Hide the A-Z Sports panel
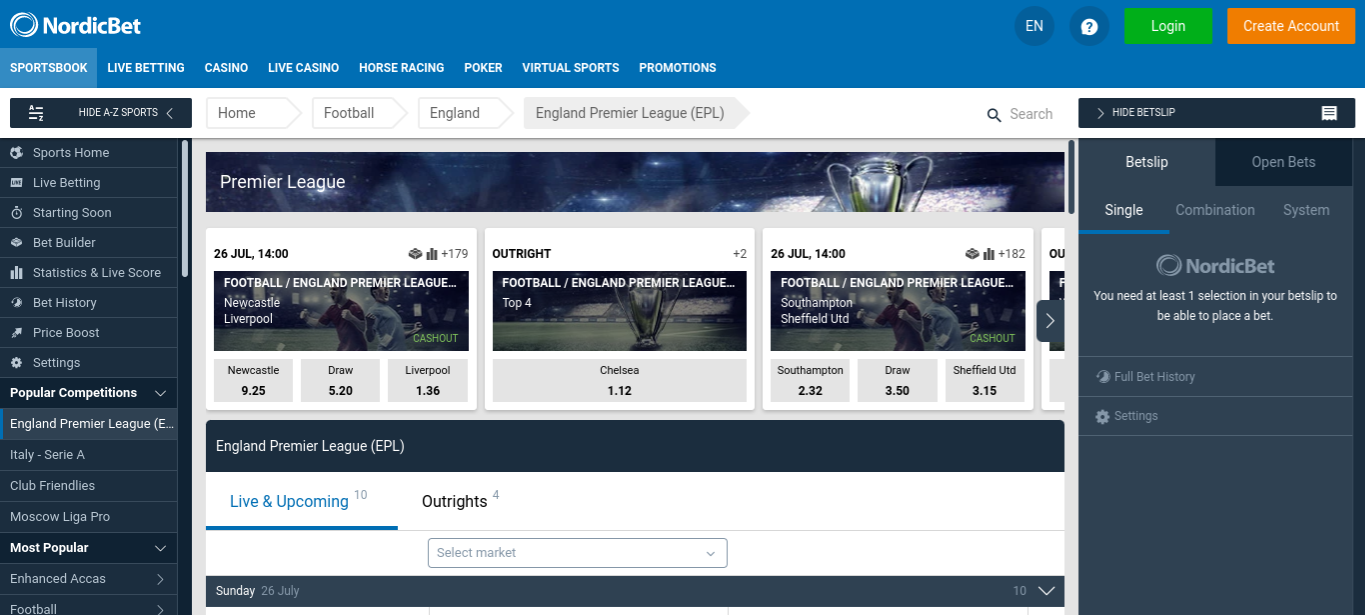 [x=100, y=113]
